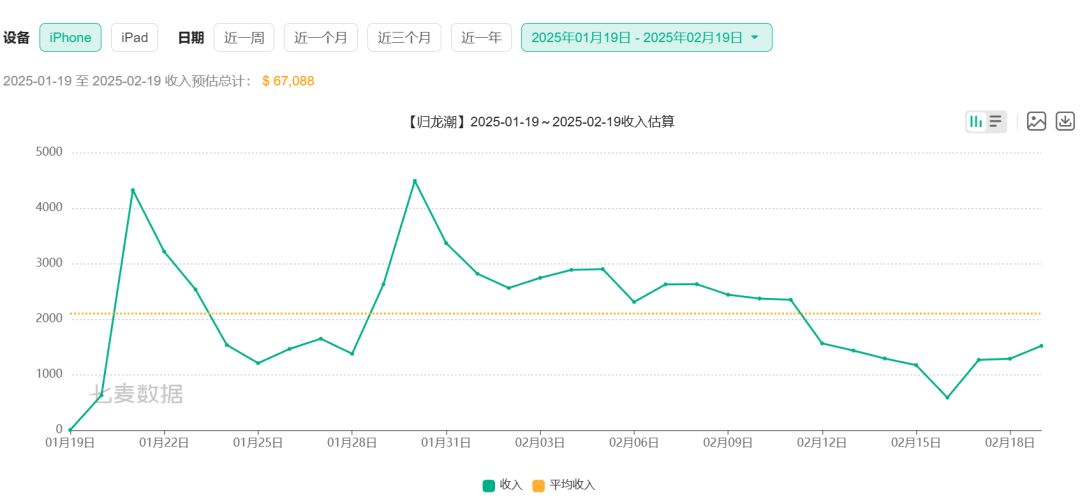Open the date range picker dropdown
Viewport: 1080px width, 504px height.
pos(646,38)
